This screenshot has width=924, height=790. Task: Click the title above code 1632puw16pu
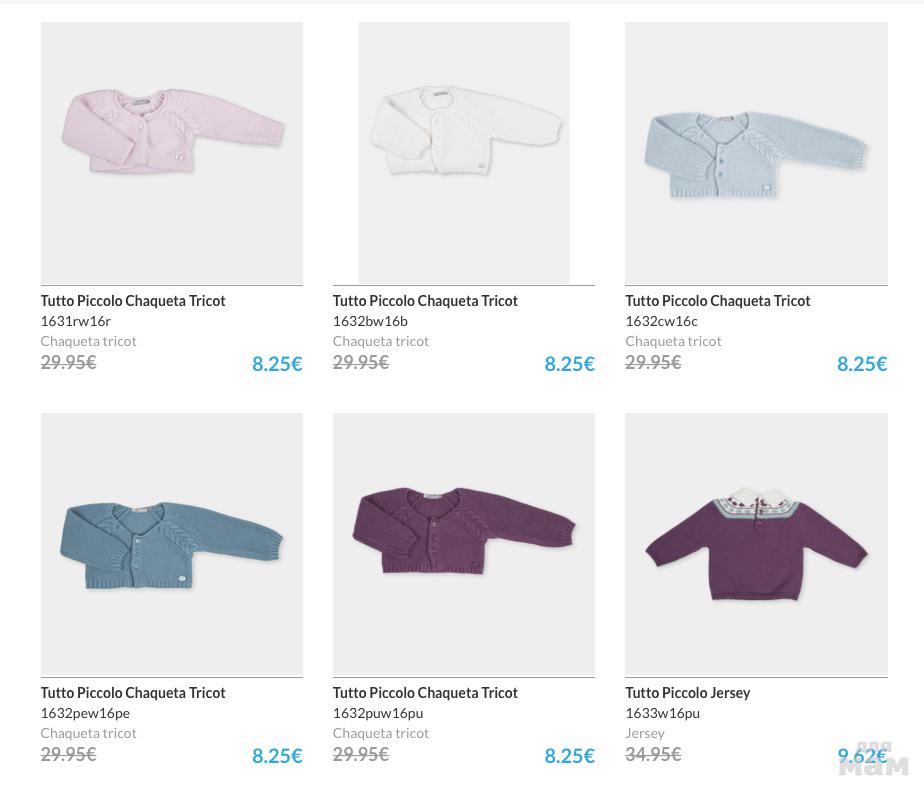pyautogui.click(x=425, y=692)
